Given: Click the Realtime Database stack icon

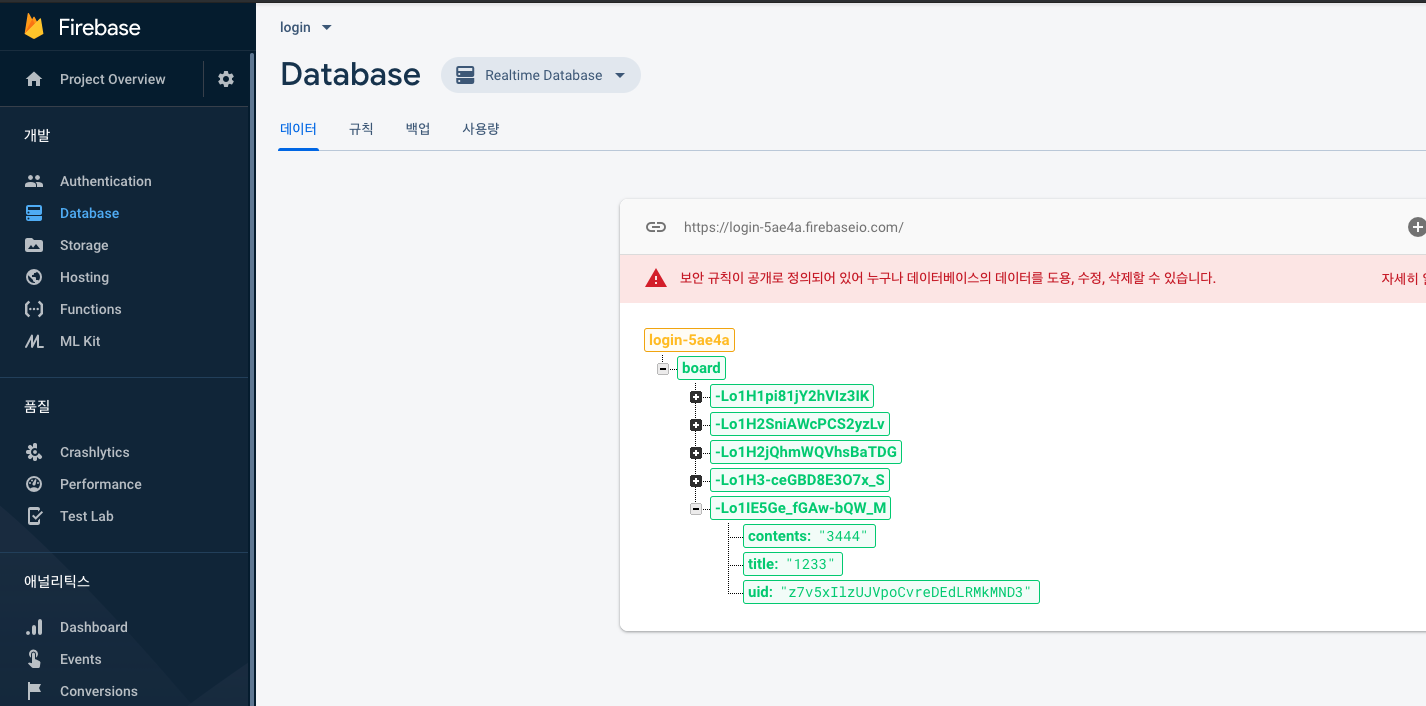Looking at the screenshot, I should coord(465,75).
